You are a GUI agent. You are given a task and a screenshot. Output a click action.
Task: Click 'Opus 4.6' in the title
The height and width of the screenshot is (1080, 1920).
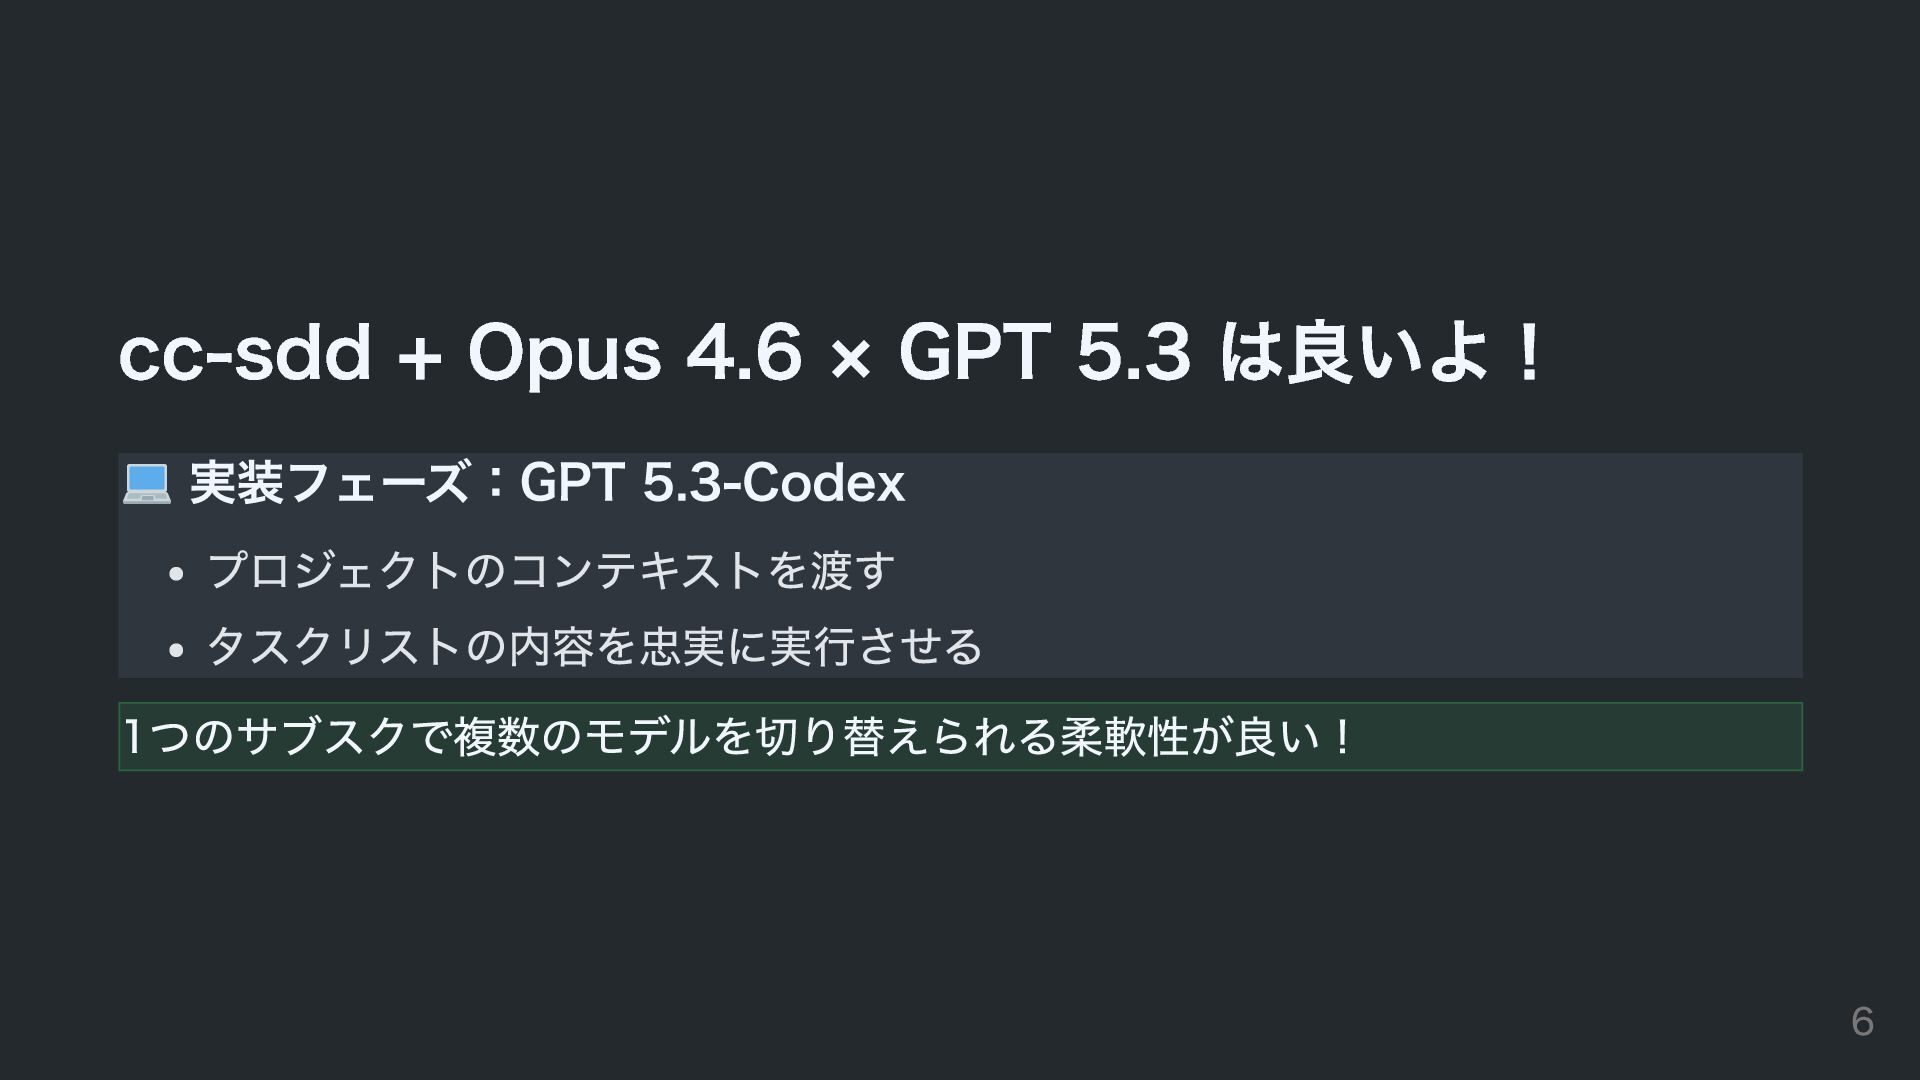point(635,353)
